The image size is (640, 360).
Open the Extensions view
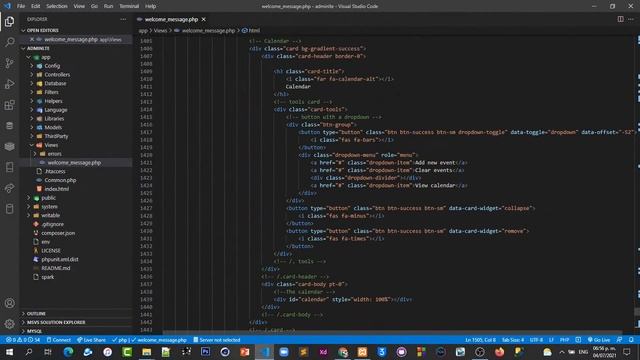coord(9,105)
